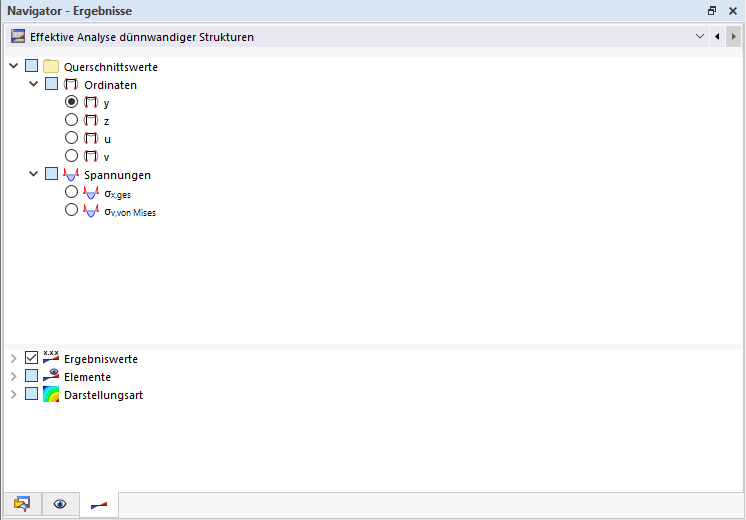Close the Navigator - Ergebnisse panel
This screenshot has height=520, width=746.
pyautogui.click(x=733, y=10)
